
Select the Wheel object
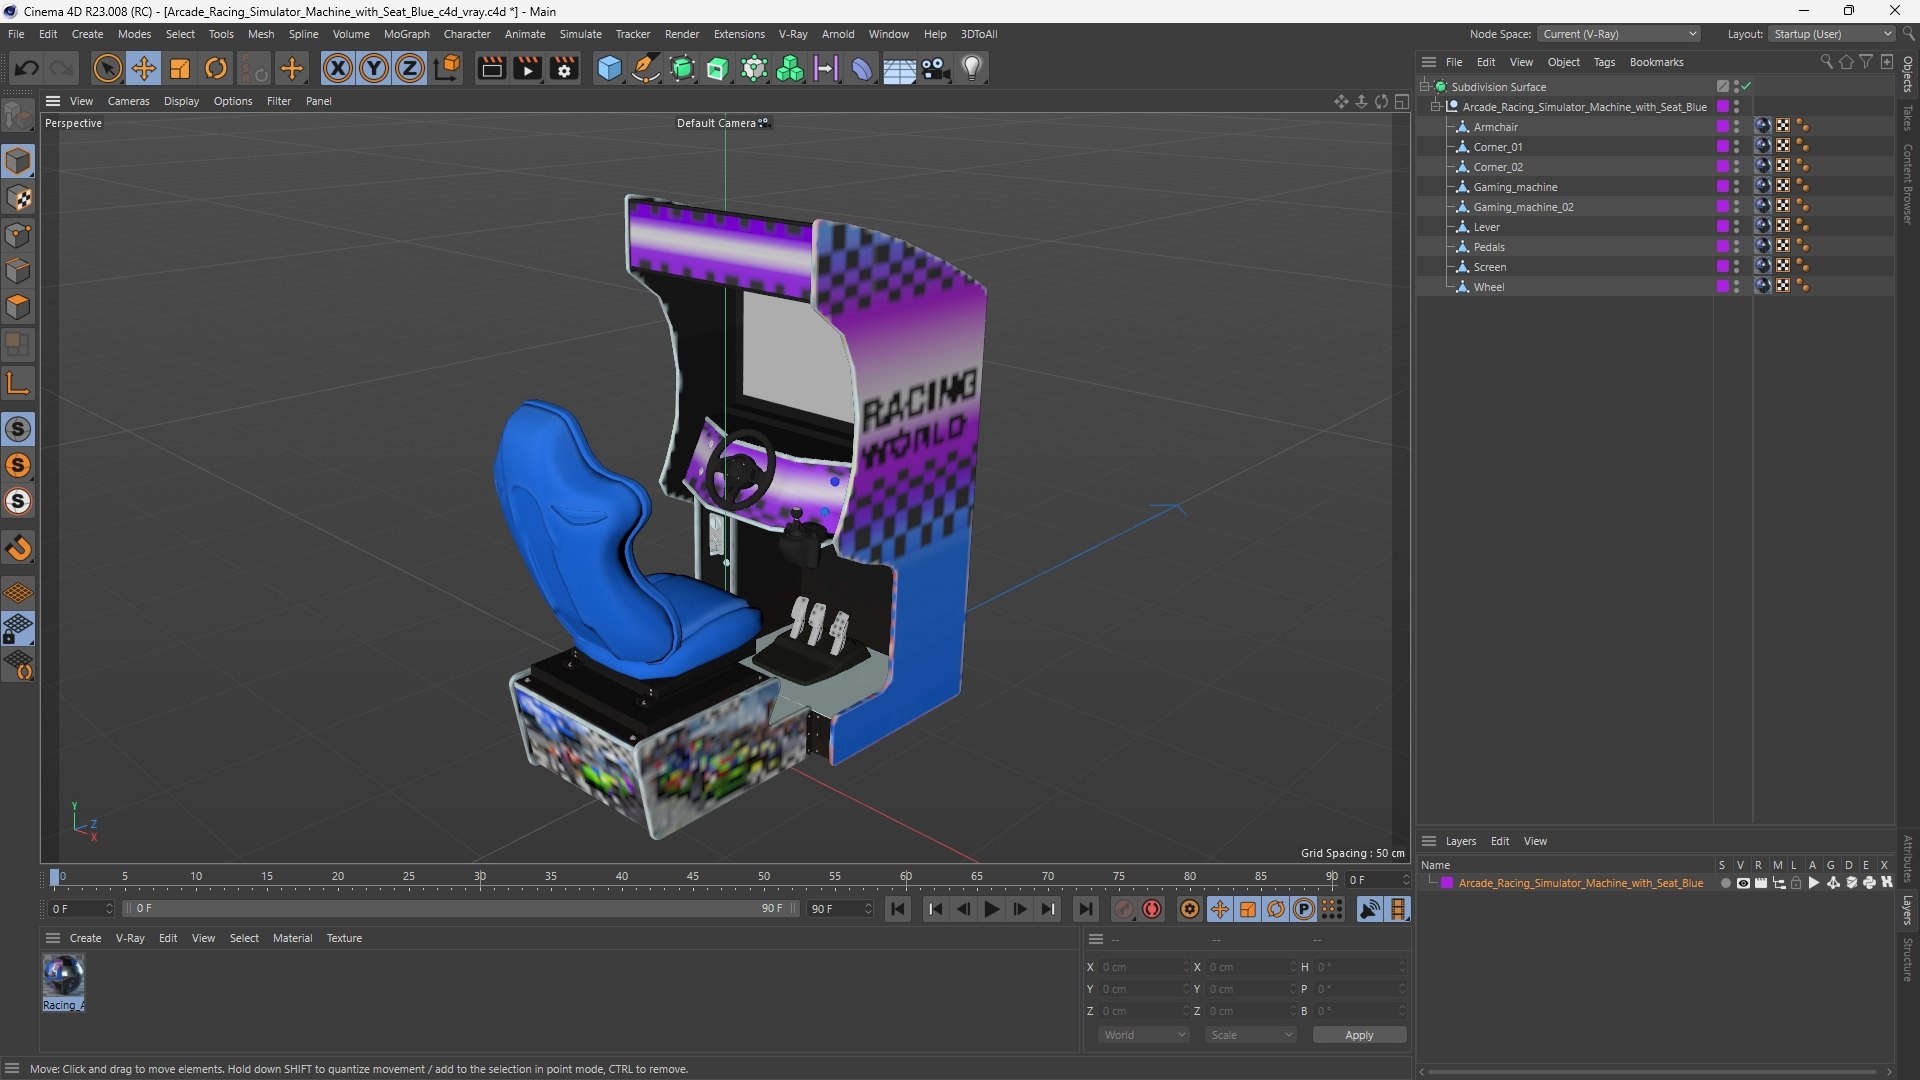[x=1488, y=287]
